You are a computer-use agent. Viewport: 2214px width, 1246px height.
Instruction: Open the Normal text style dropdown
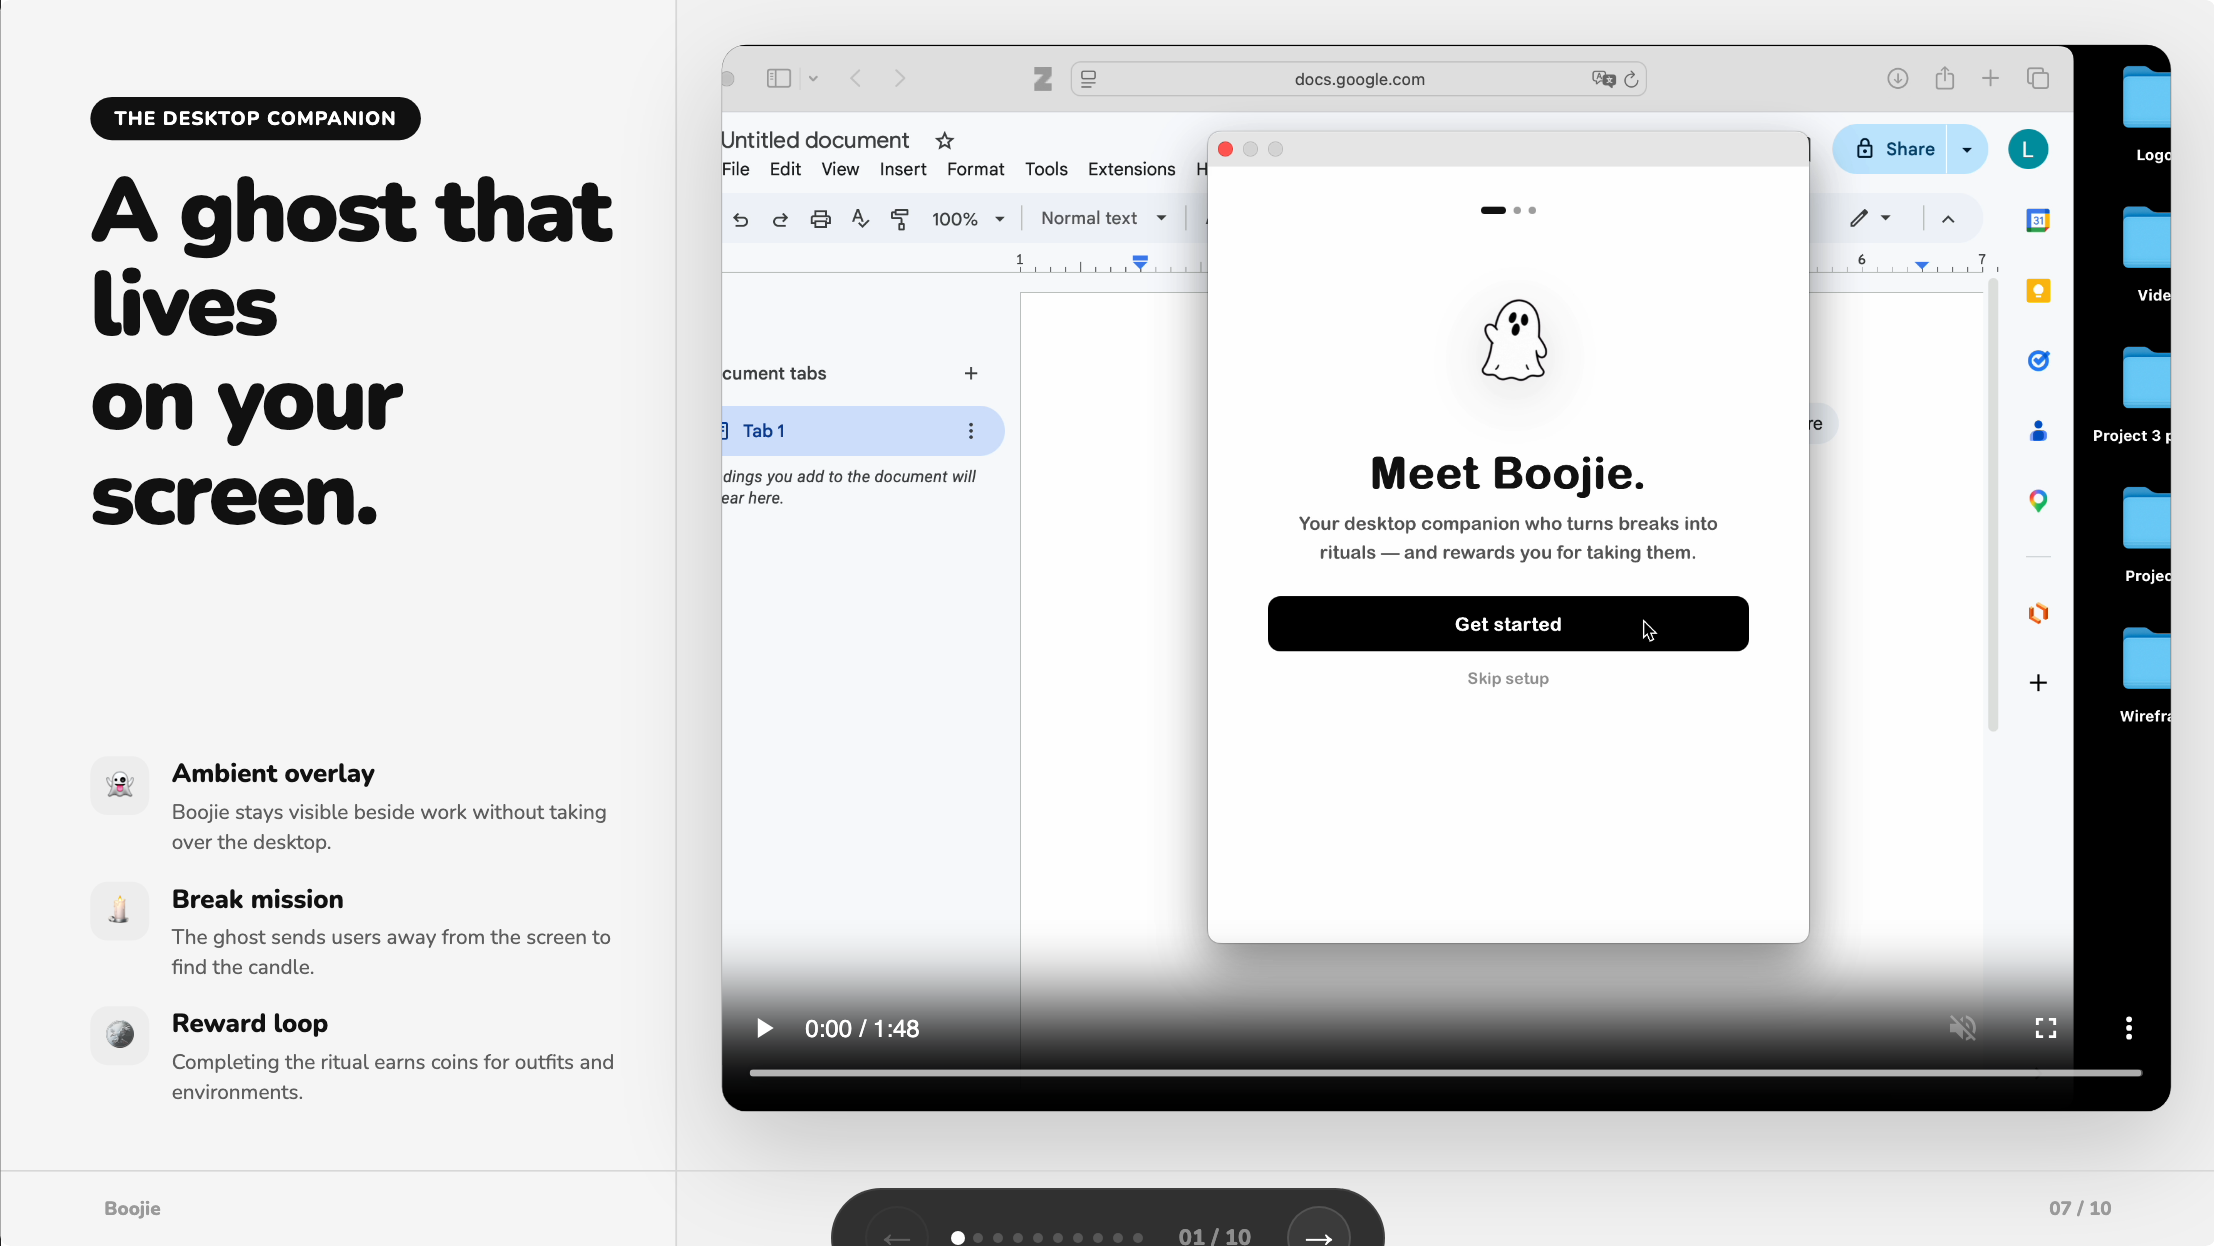[1103, 218]
